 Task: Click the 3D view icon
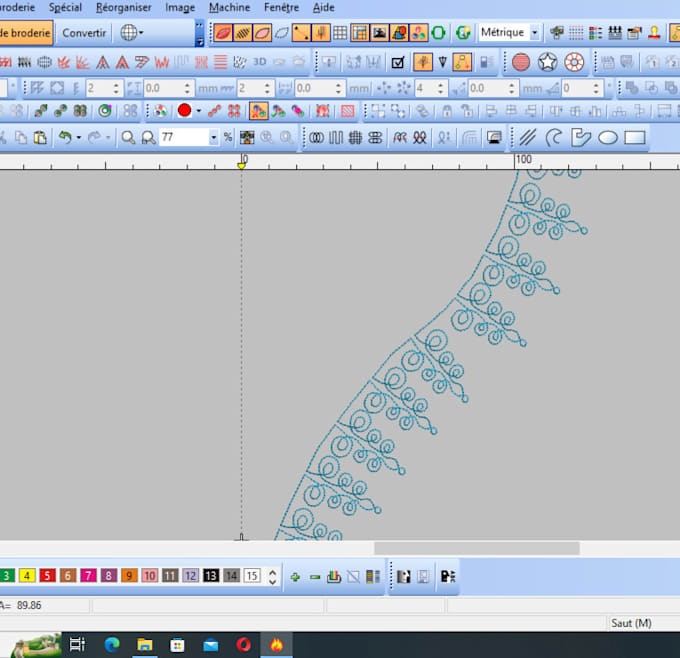[260, 62]
